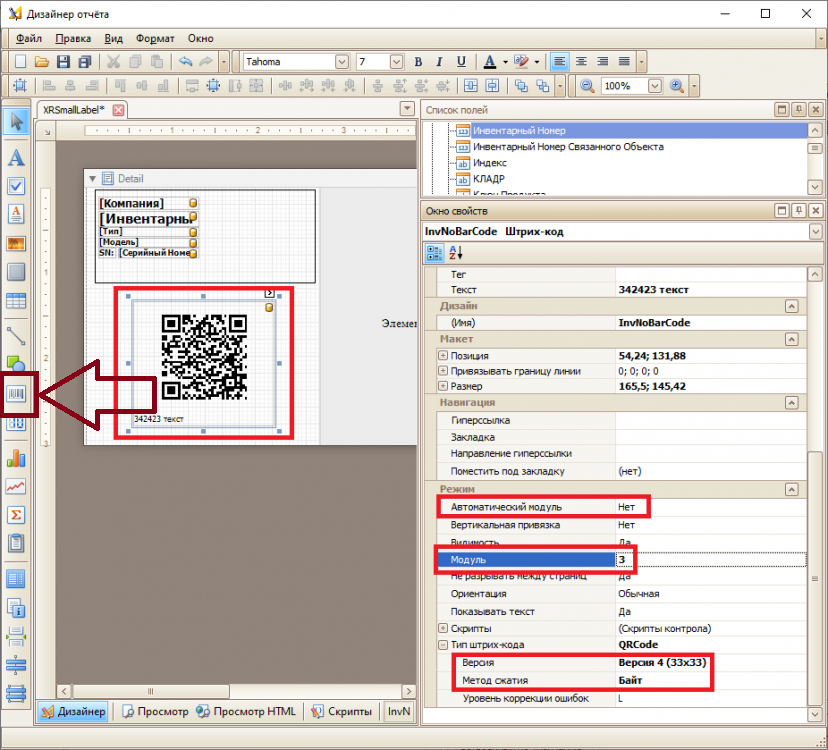
Task: Click the Align to Grid toolbar icon
Action: pyautogui.click(x=20, y=86)
